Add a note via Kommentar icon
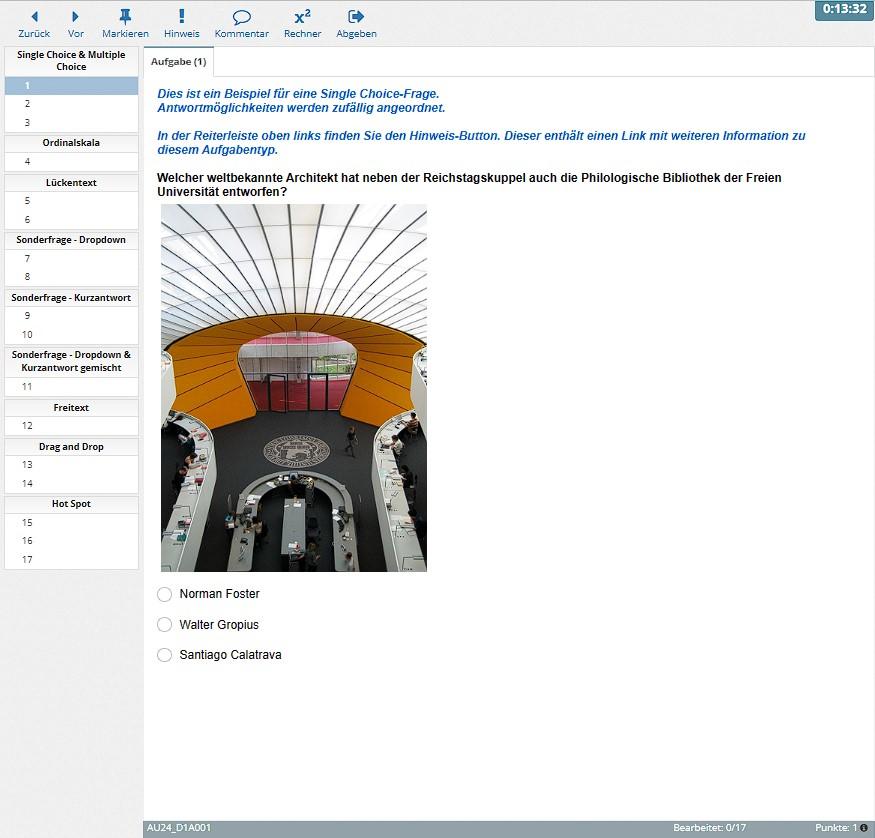 pos(241,17)
